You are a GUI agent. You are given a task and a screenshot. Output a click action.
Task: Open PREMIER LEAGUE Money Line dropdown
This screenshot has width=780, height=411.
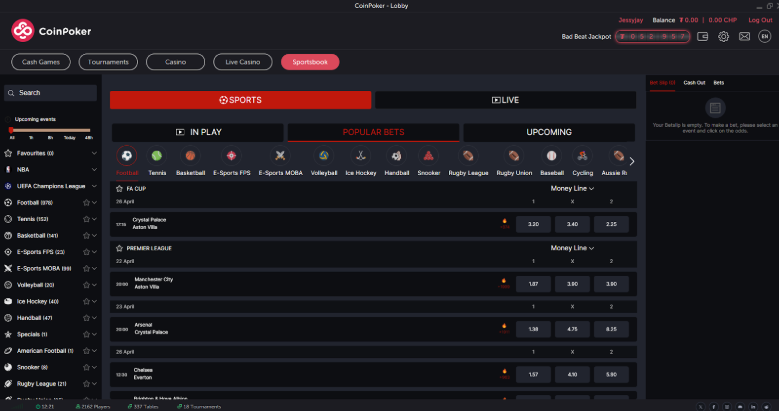[572, 248]
